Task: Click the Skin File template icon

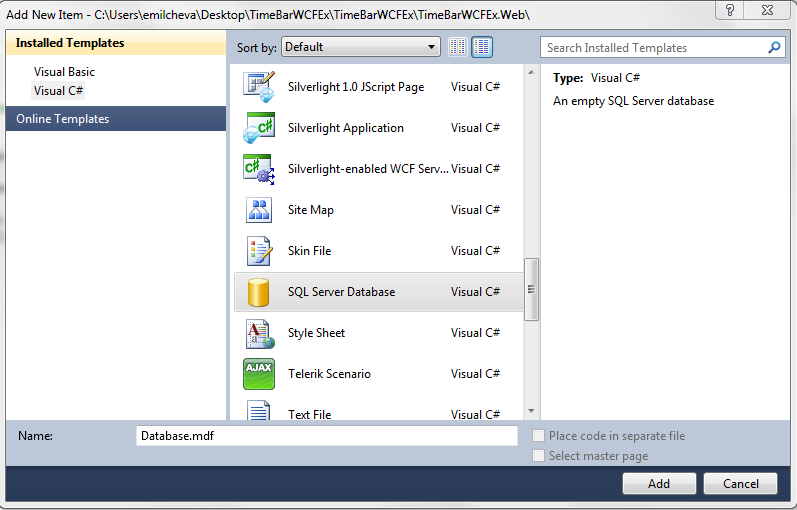Action: [x=259, y=251]
